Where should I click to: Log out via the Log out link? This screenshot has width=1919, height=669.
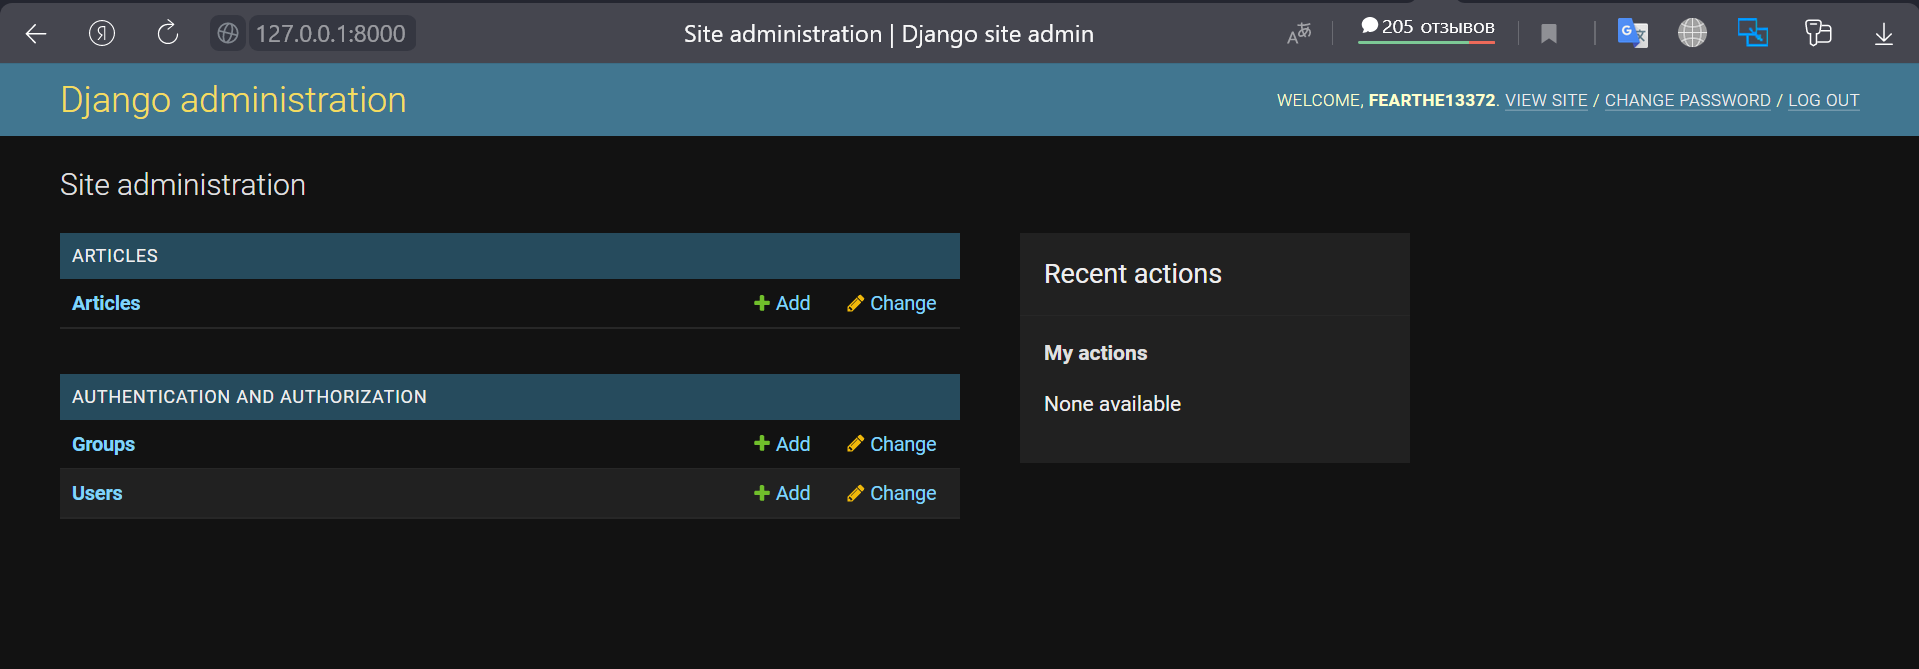tap(1823, 100)
